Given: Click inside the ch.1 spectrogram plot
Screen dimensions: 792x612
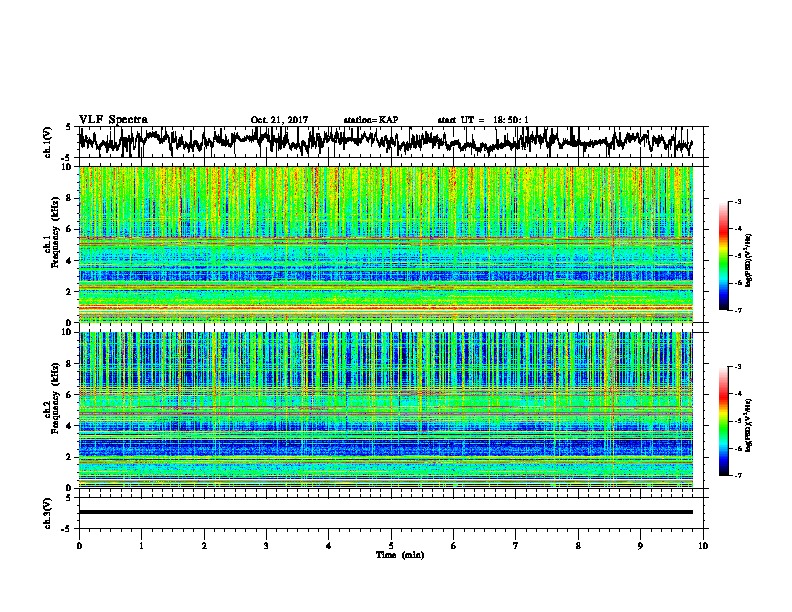Looking at the screenshot, I should point(385,244).
